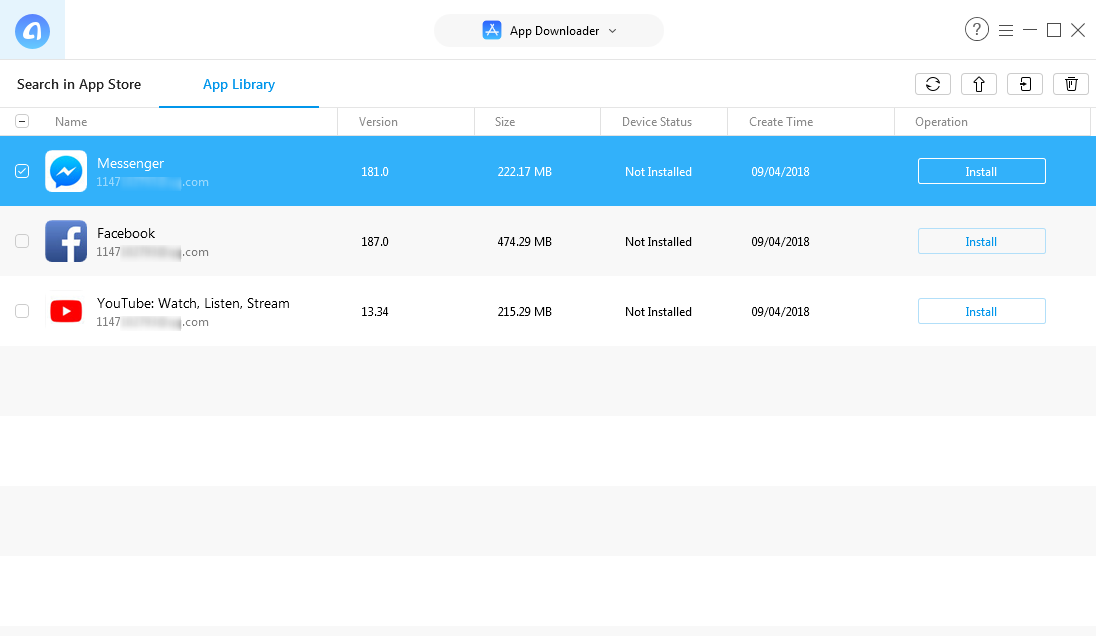Click the YouTube app icon
1096x636 pixels.
click(66, 311)
